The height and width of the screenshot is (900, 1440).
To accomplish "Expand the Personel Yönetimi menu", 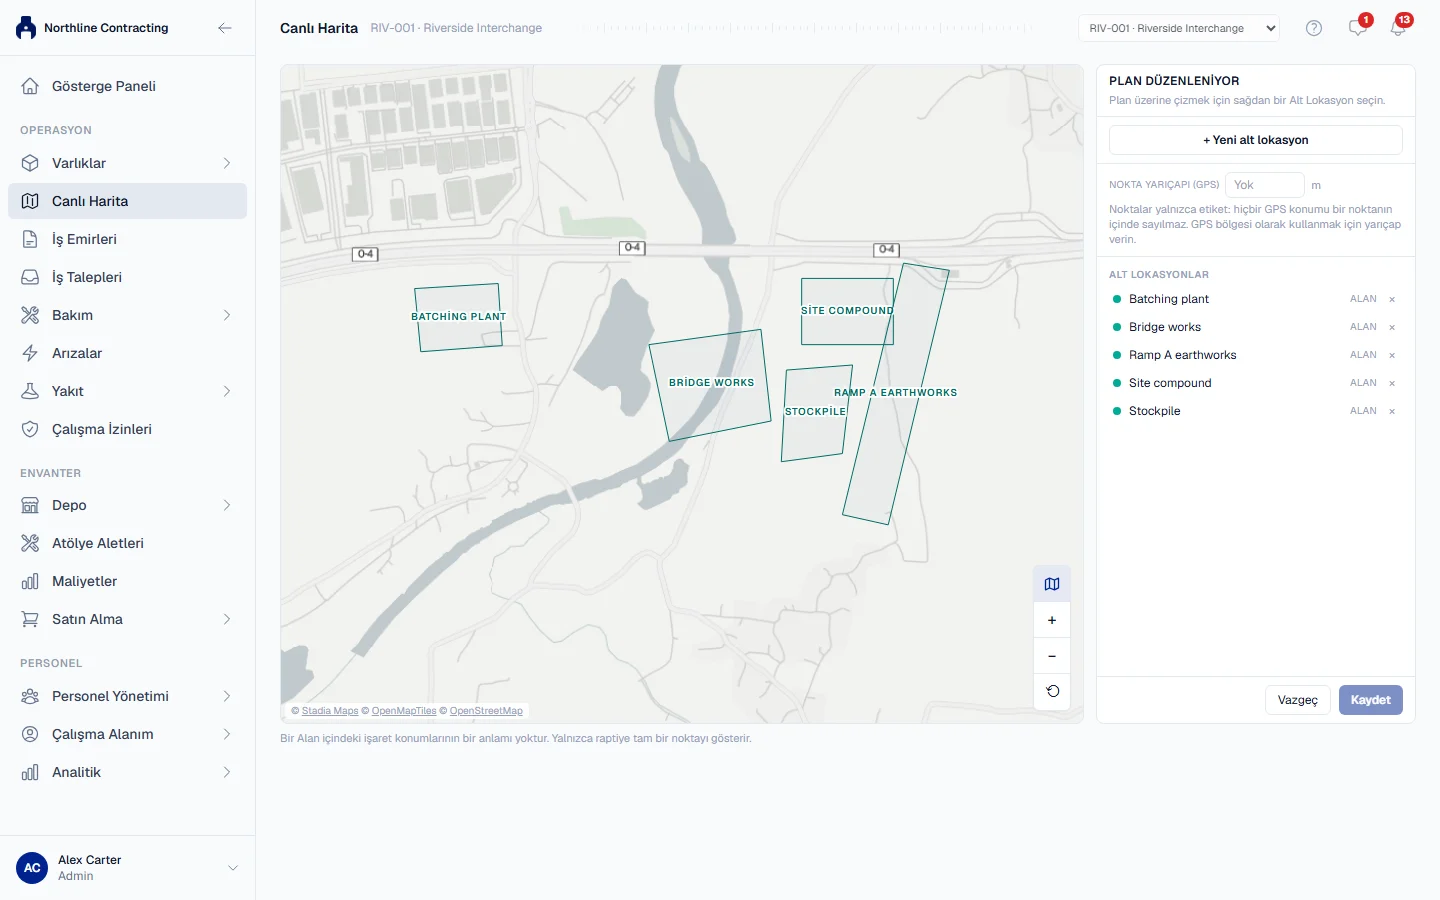I will coord(227,696).
